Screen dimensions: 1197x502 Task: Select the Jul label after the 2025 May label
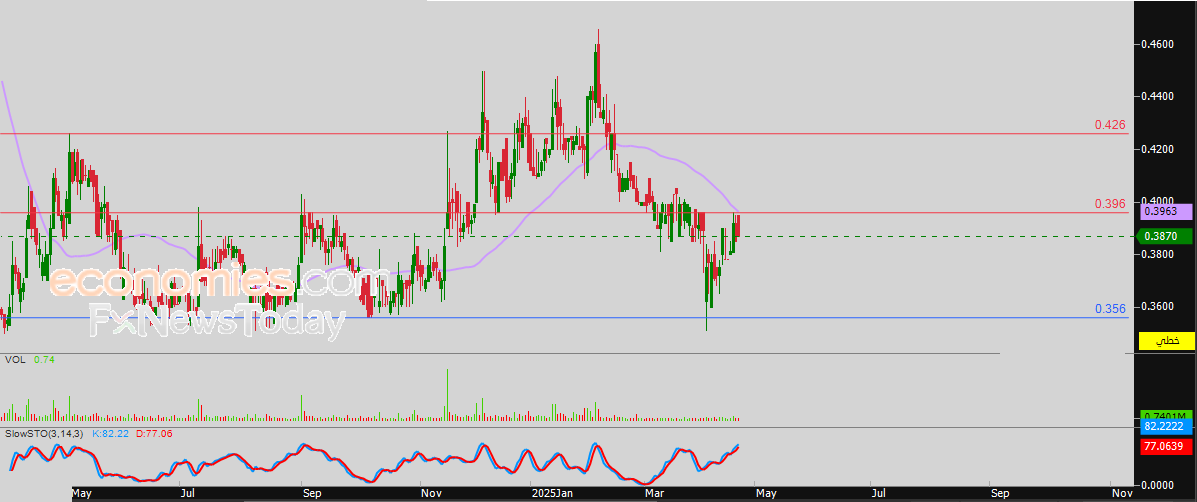tap(879, 494)
